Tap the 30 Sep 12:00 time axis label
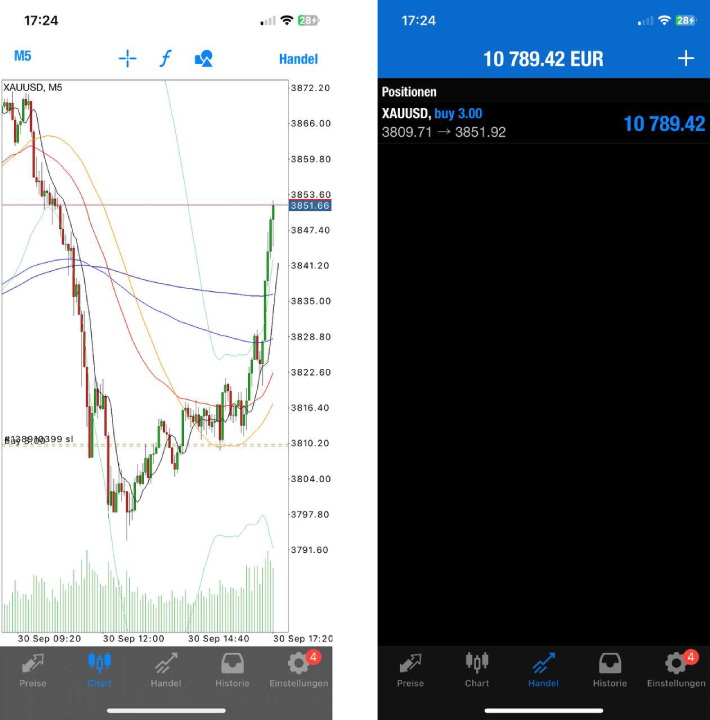This screenshot has height=720, width=710. pos(133,639)
